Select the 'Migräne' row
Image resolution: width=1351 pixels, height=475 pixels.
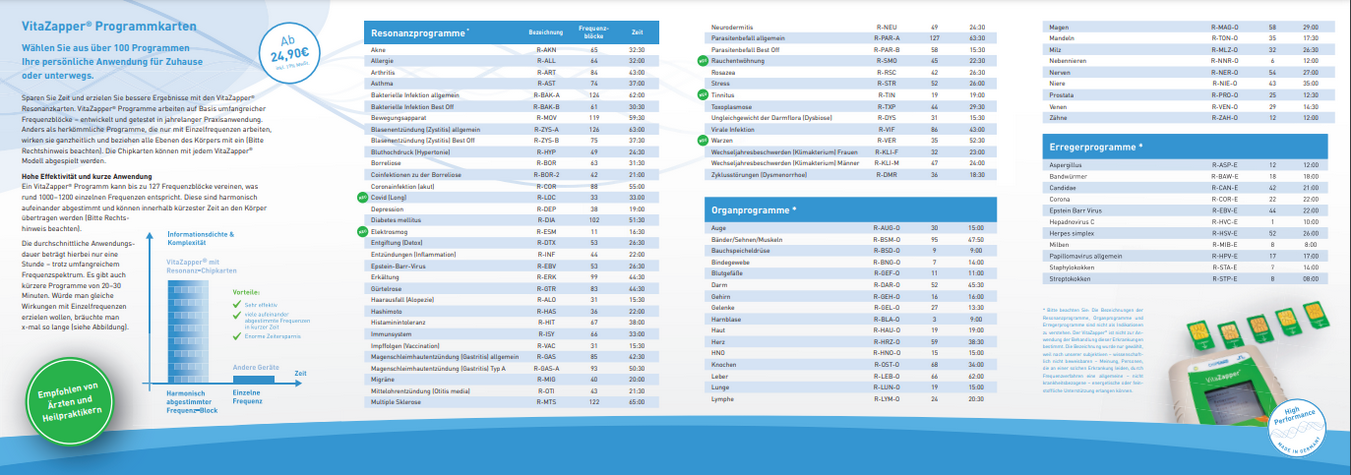510,379
